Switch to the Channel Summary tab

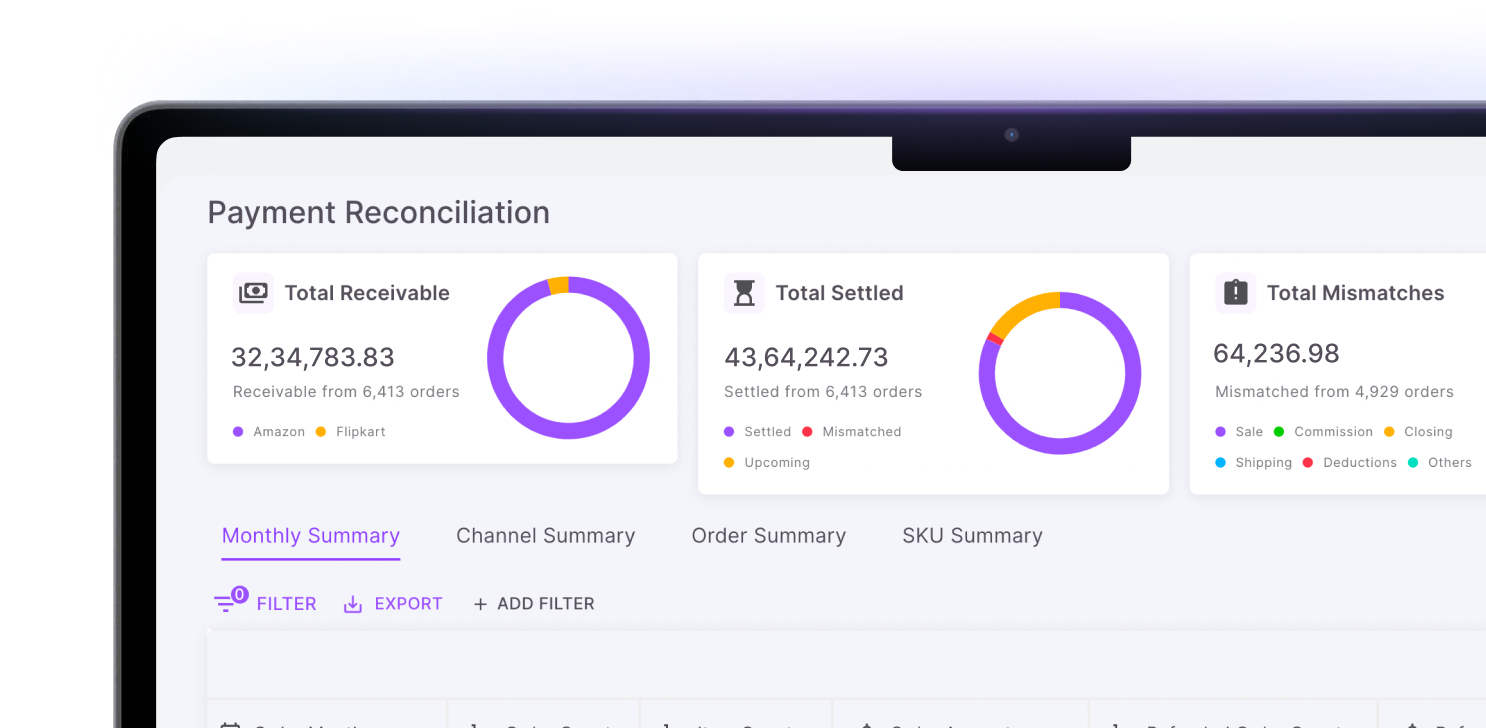545,536
